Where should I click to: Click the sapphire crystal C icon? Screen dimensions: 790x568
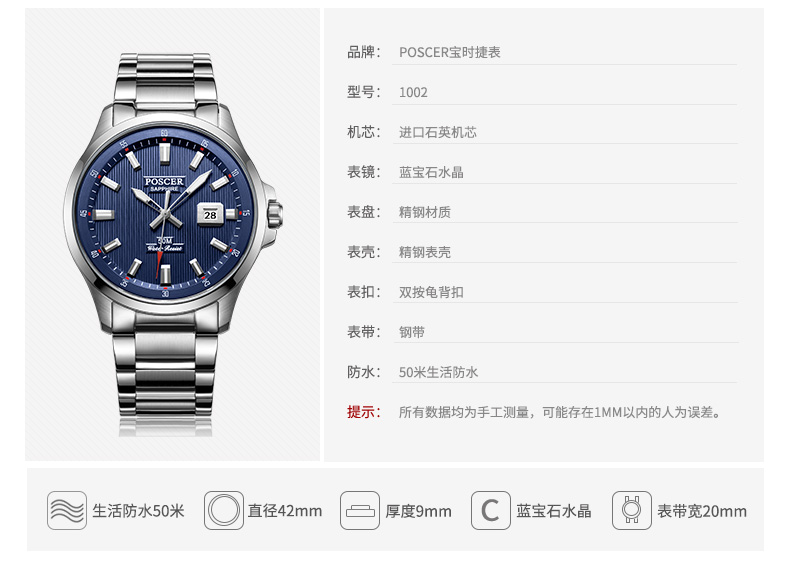tap(491, 511)
